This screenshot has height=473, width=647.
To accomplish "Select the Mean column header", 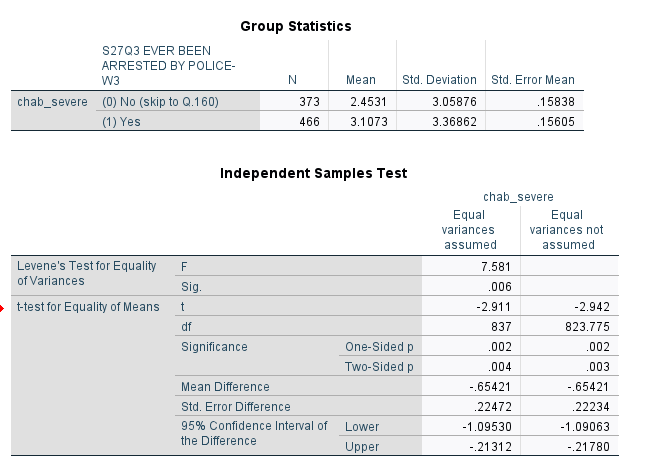I will pyautogui.click(x=361, y=80).
